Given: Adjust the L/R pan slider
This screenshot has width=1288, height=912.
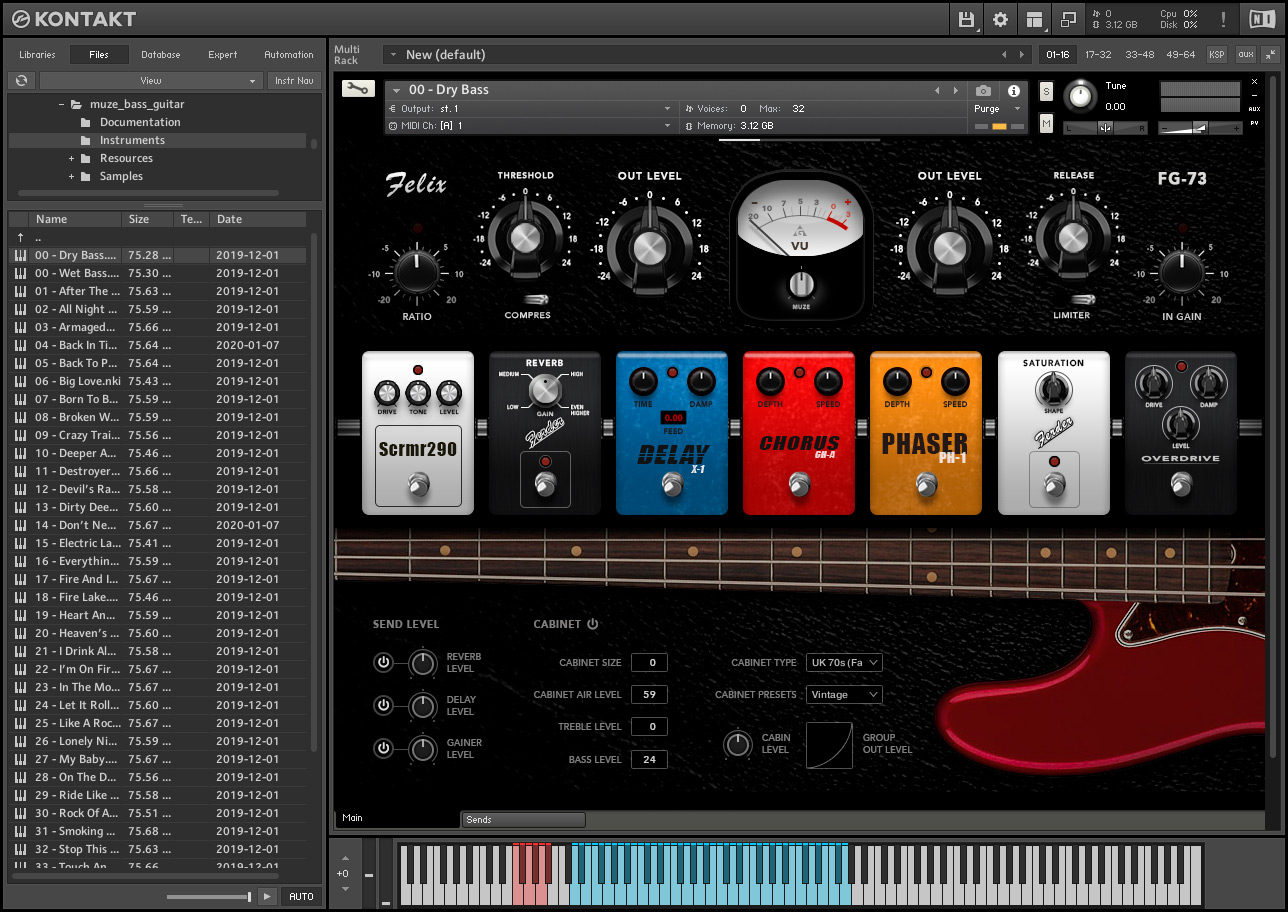Looking at the screenshot, I should [x=1105, y=128].
